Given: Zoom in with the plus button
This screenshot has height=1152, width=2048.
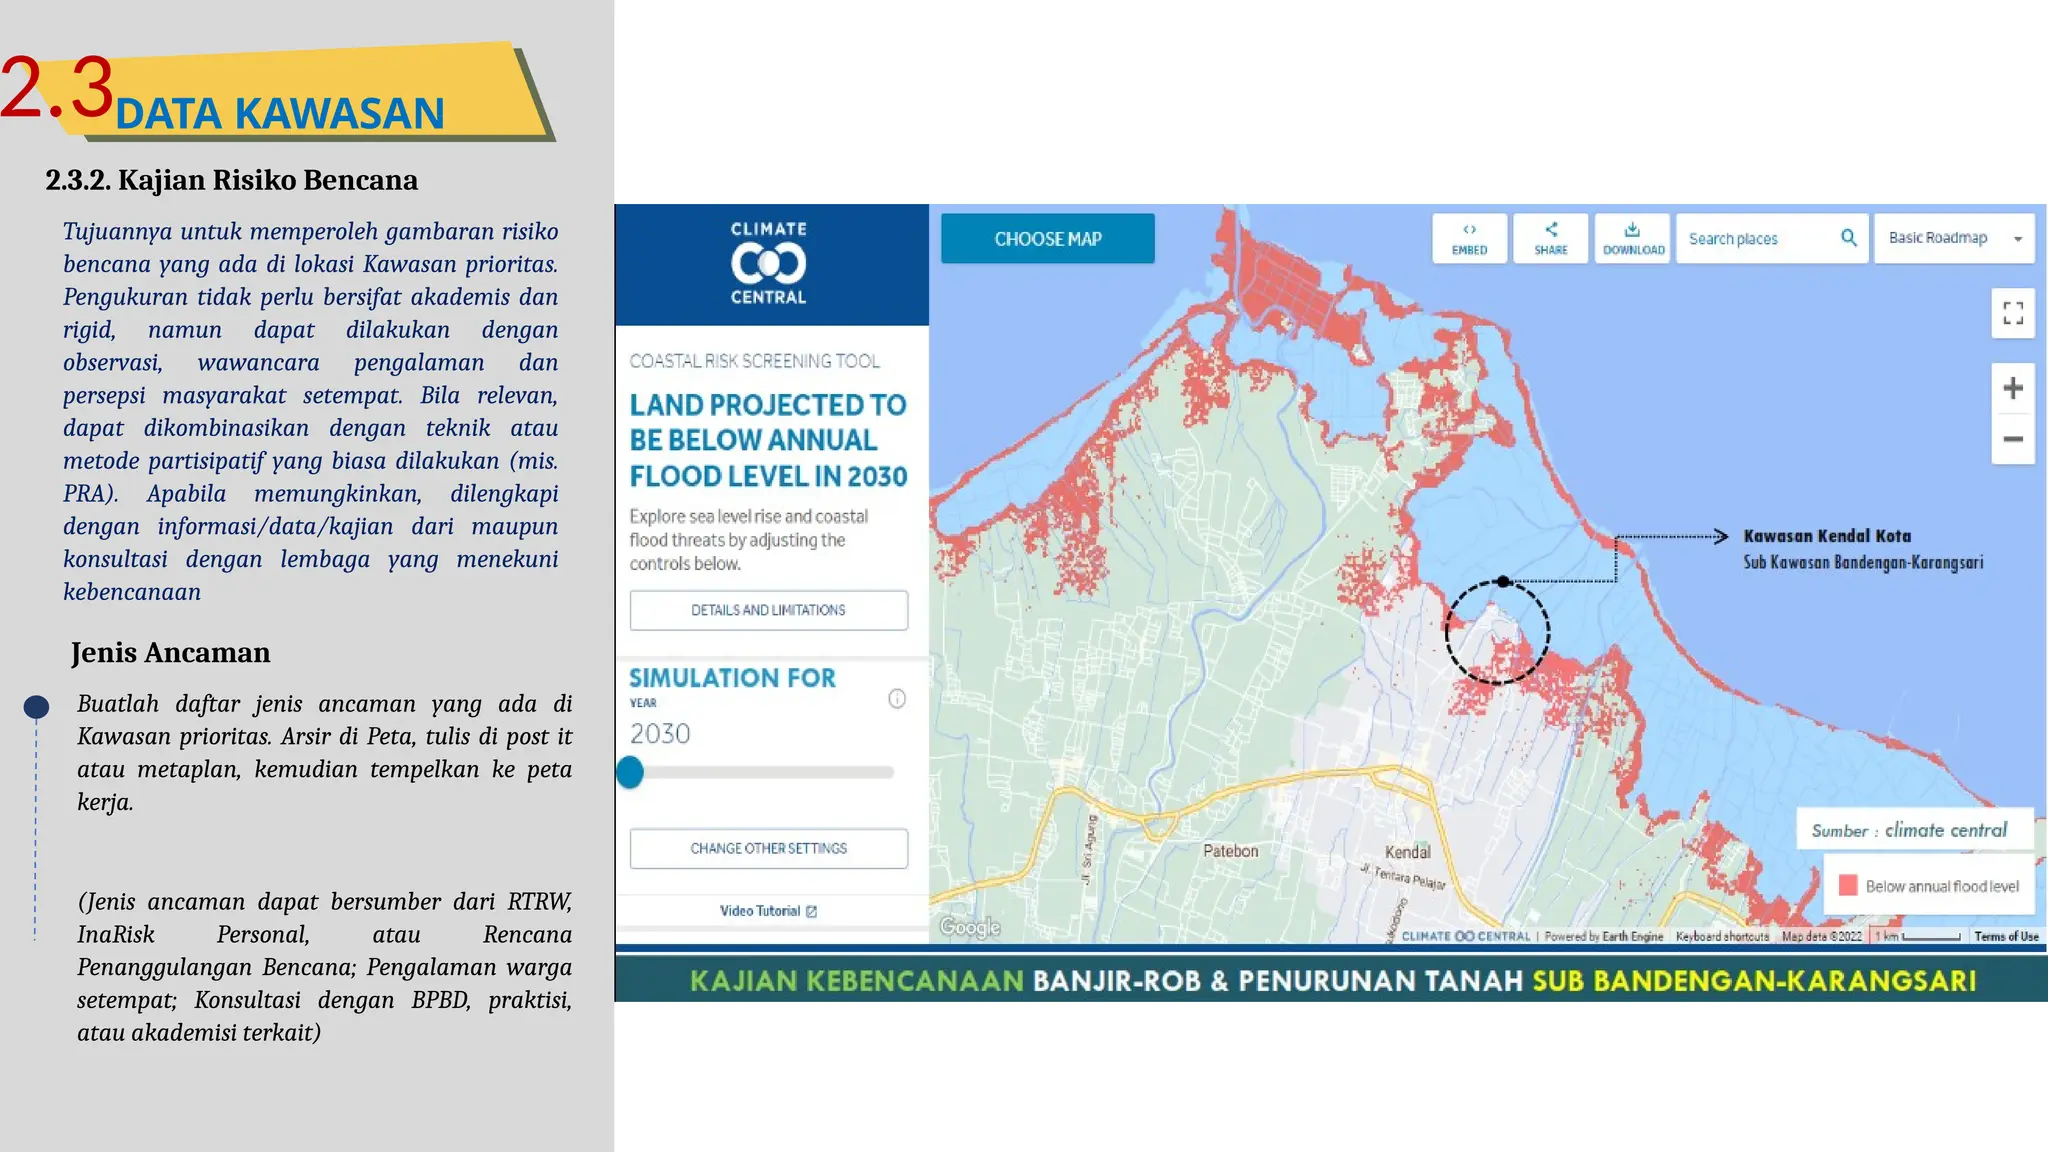Looking at the screenshot, I should (2013, 388).
